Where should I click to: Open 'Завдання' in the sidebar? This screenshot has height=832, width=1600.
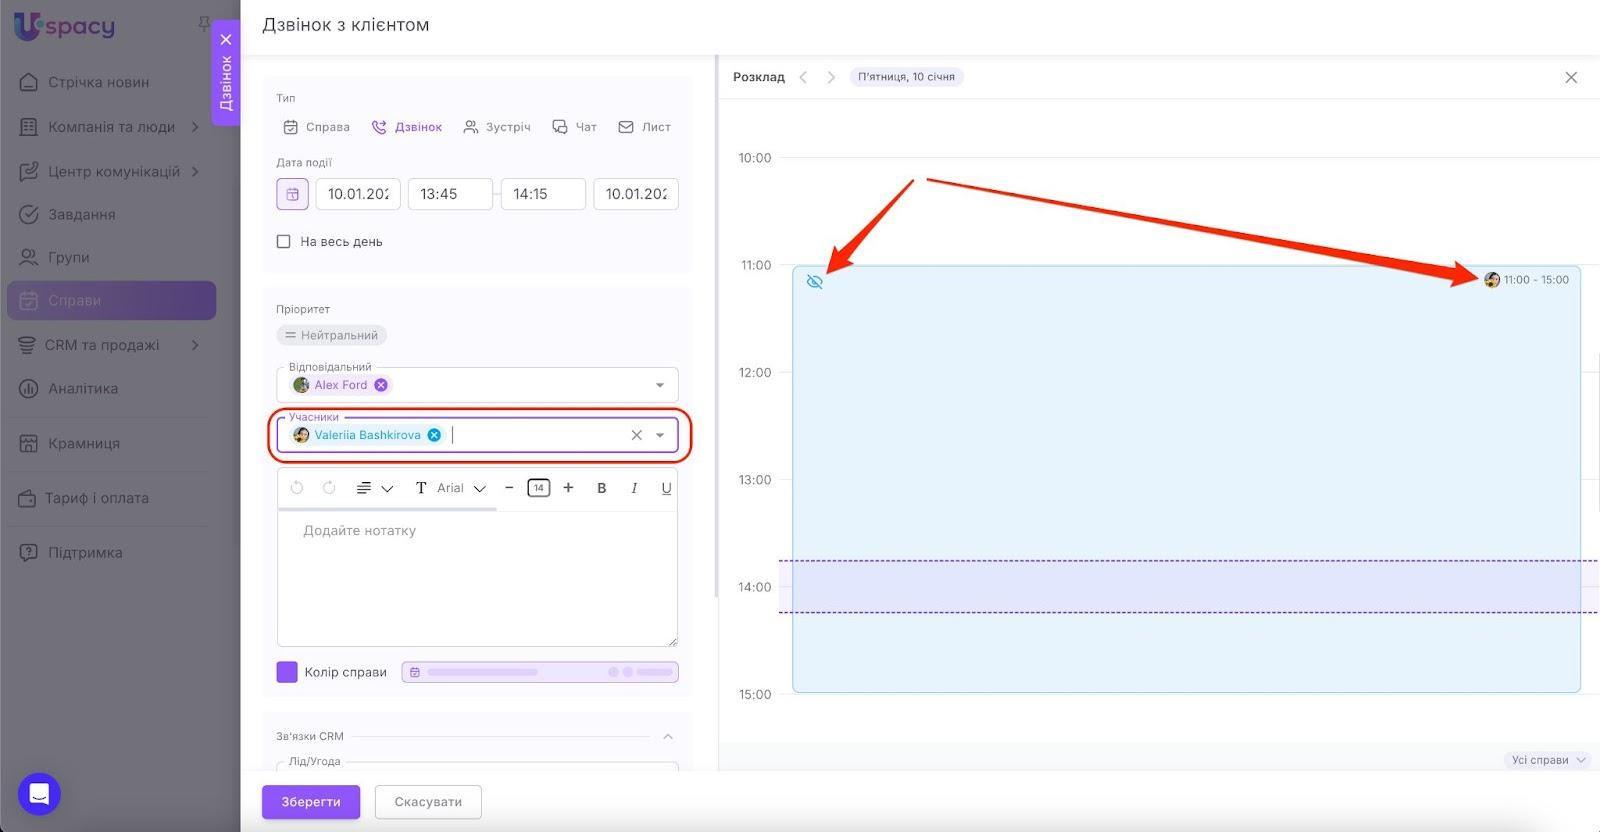pos(81,214)
